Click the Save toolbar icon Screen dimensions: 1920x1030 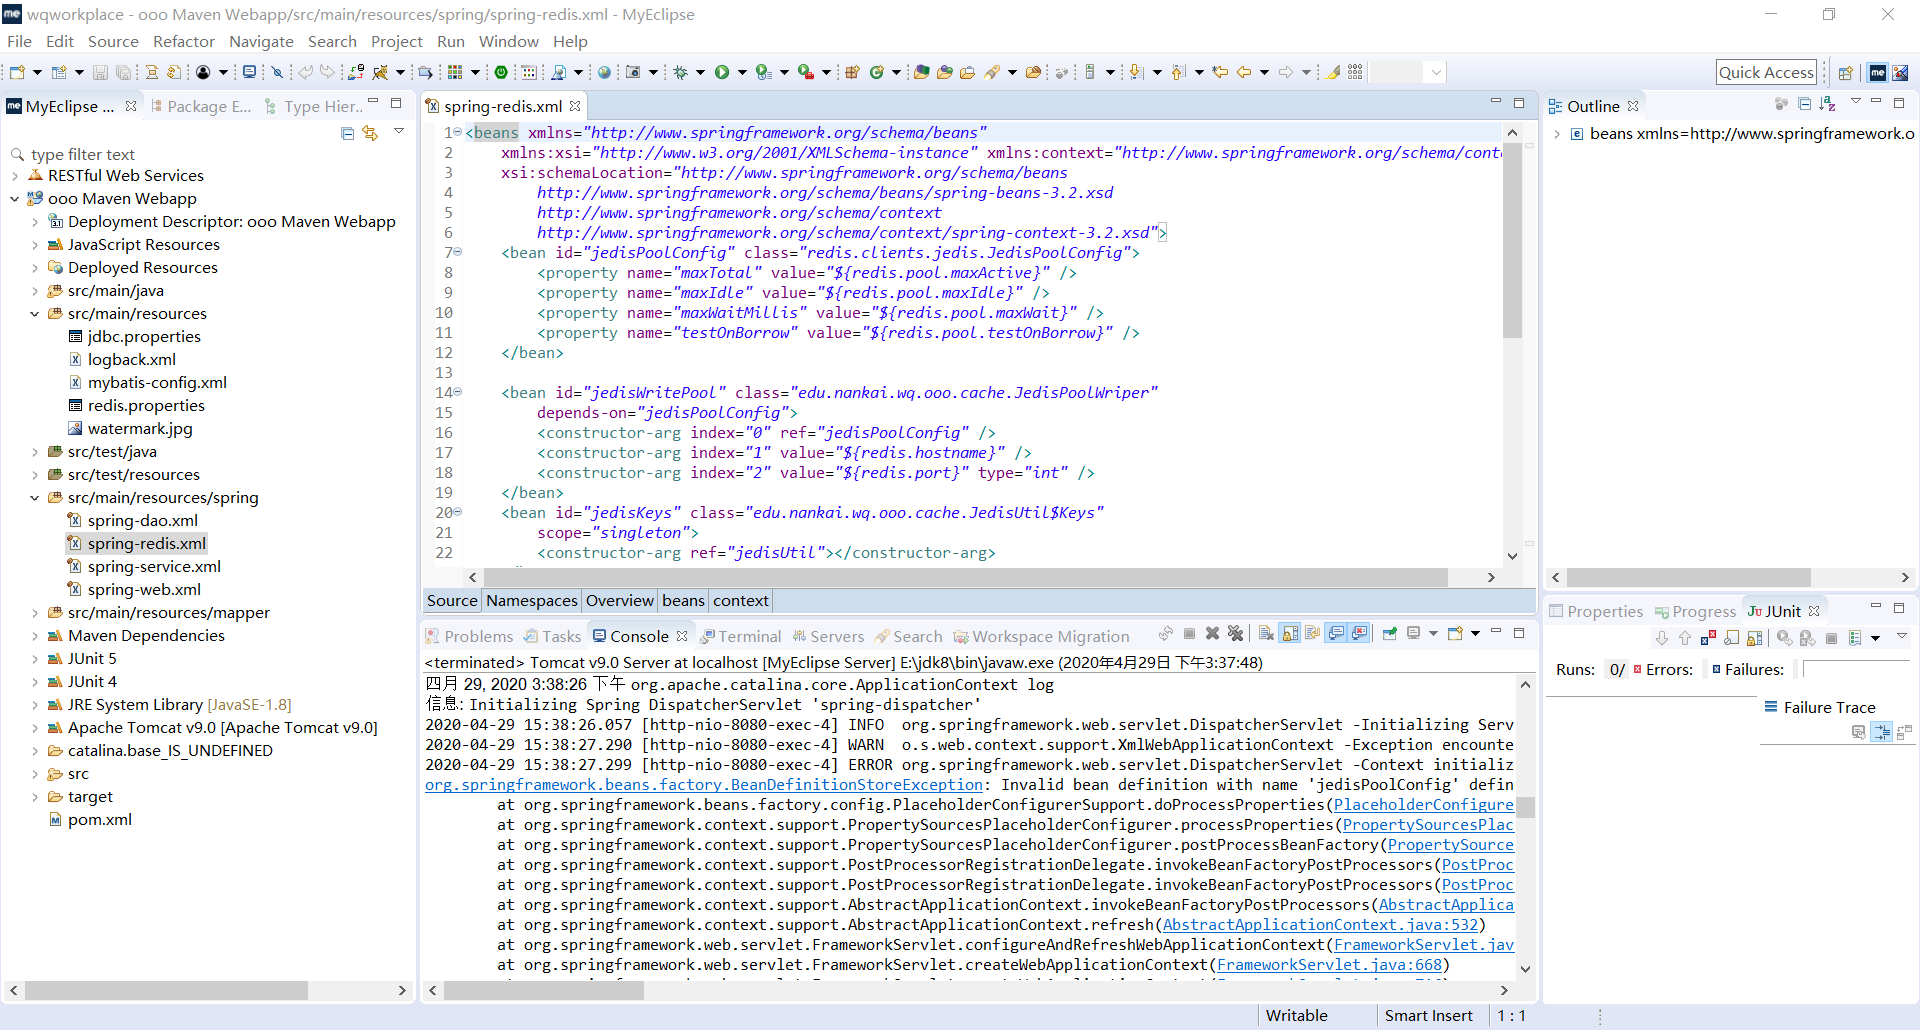point(100,72)
